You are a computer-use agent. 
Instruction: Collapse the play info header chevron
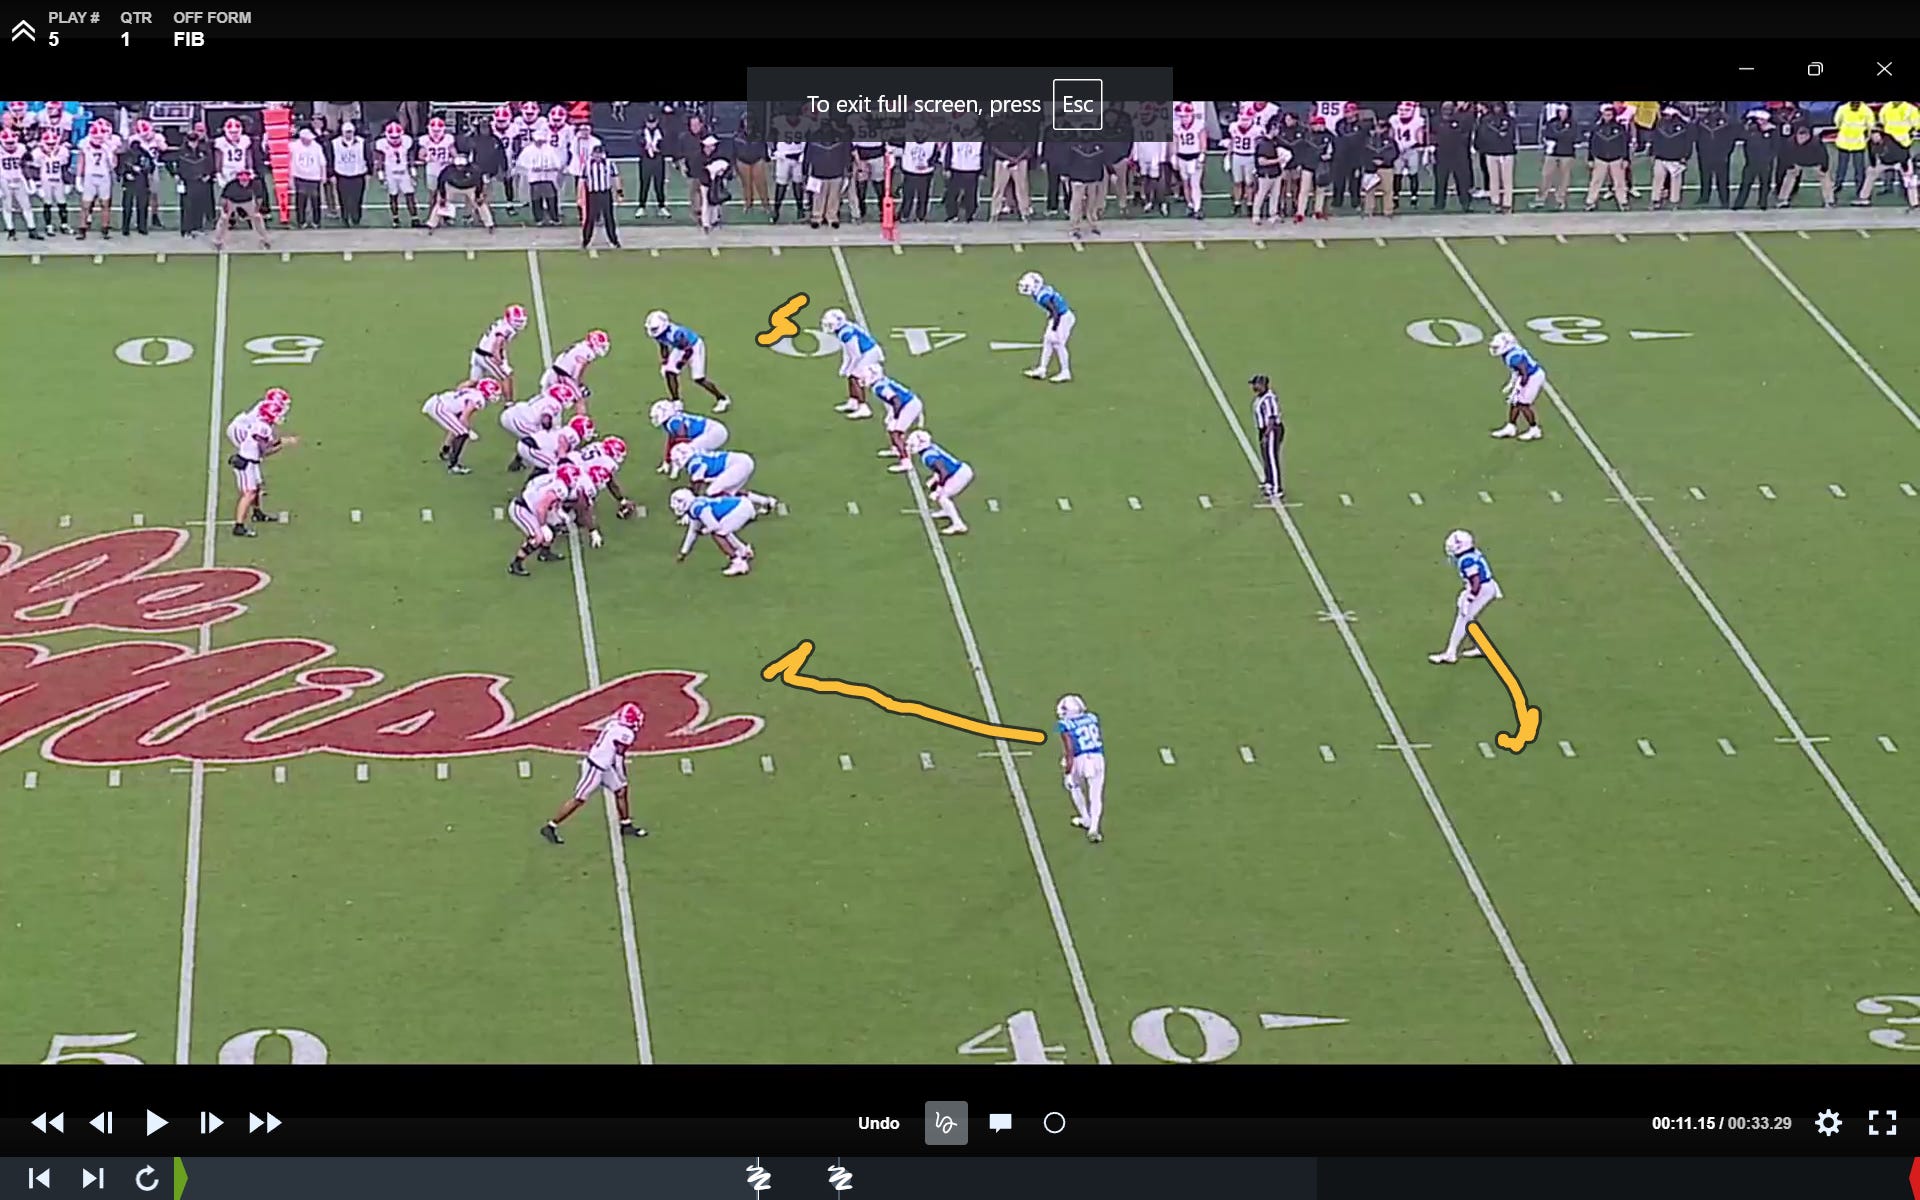(x=23, y=31)
